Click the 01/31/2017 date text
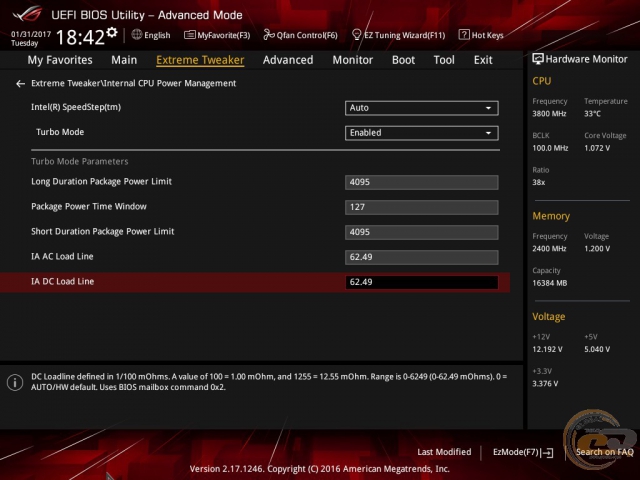The image size is (640, 480). pos(31,34)
